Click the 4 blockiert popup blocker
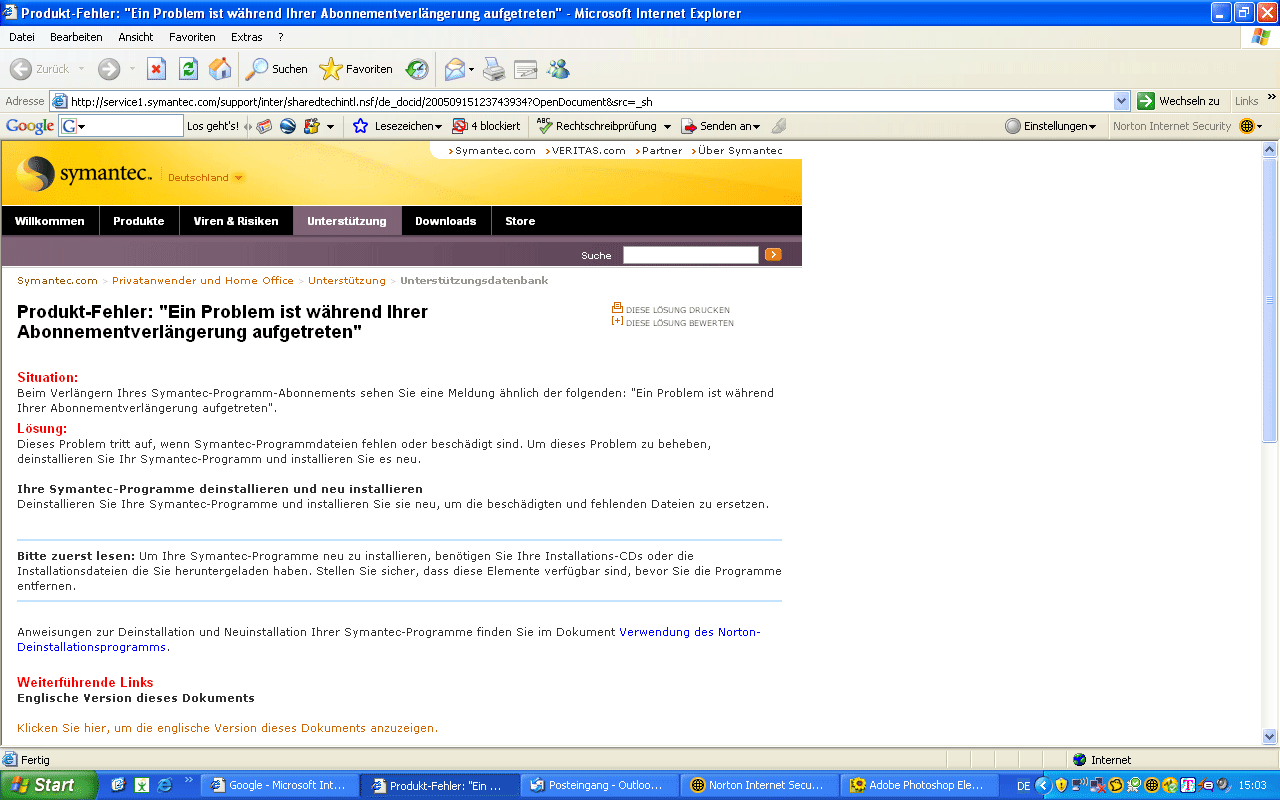Viewport: 1280px width, 800px height. tap(487, 126)
